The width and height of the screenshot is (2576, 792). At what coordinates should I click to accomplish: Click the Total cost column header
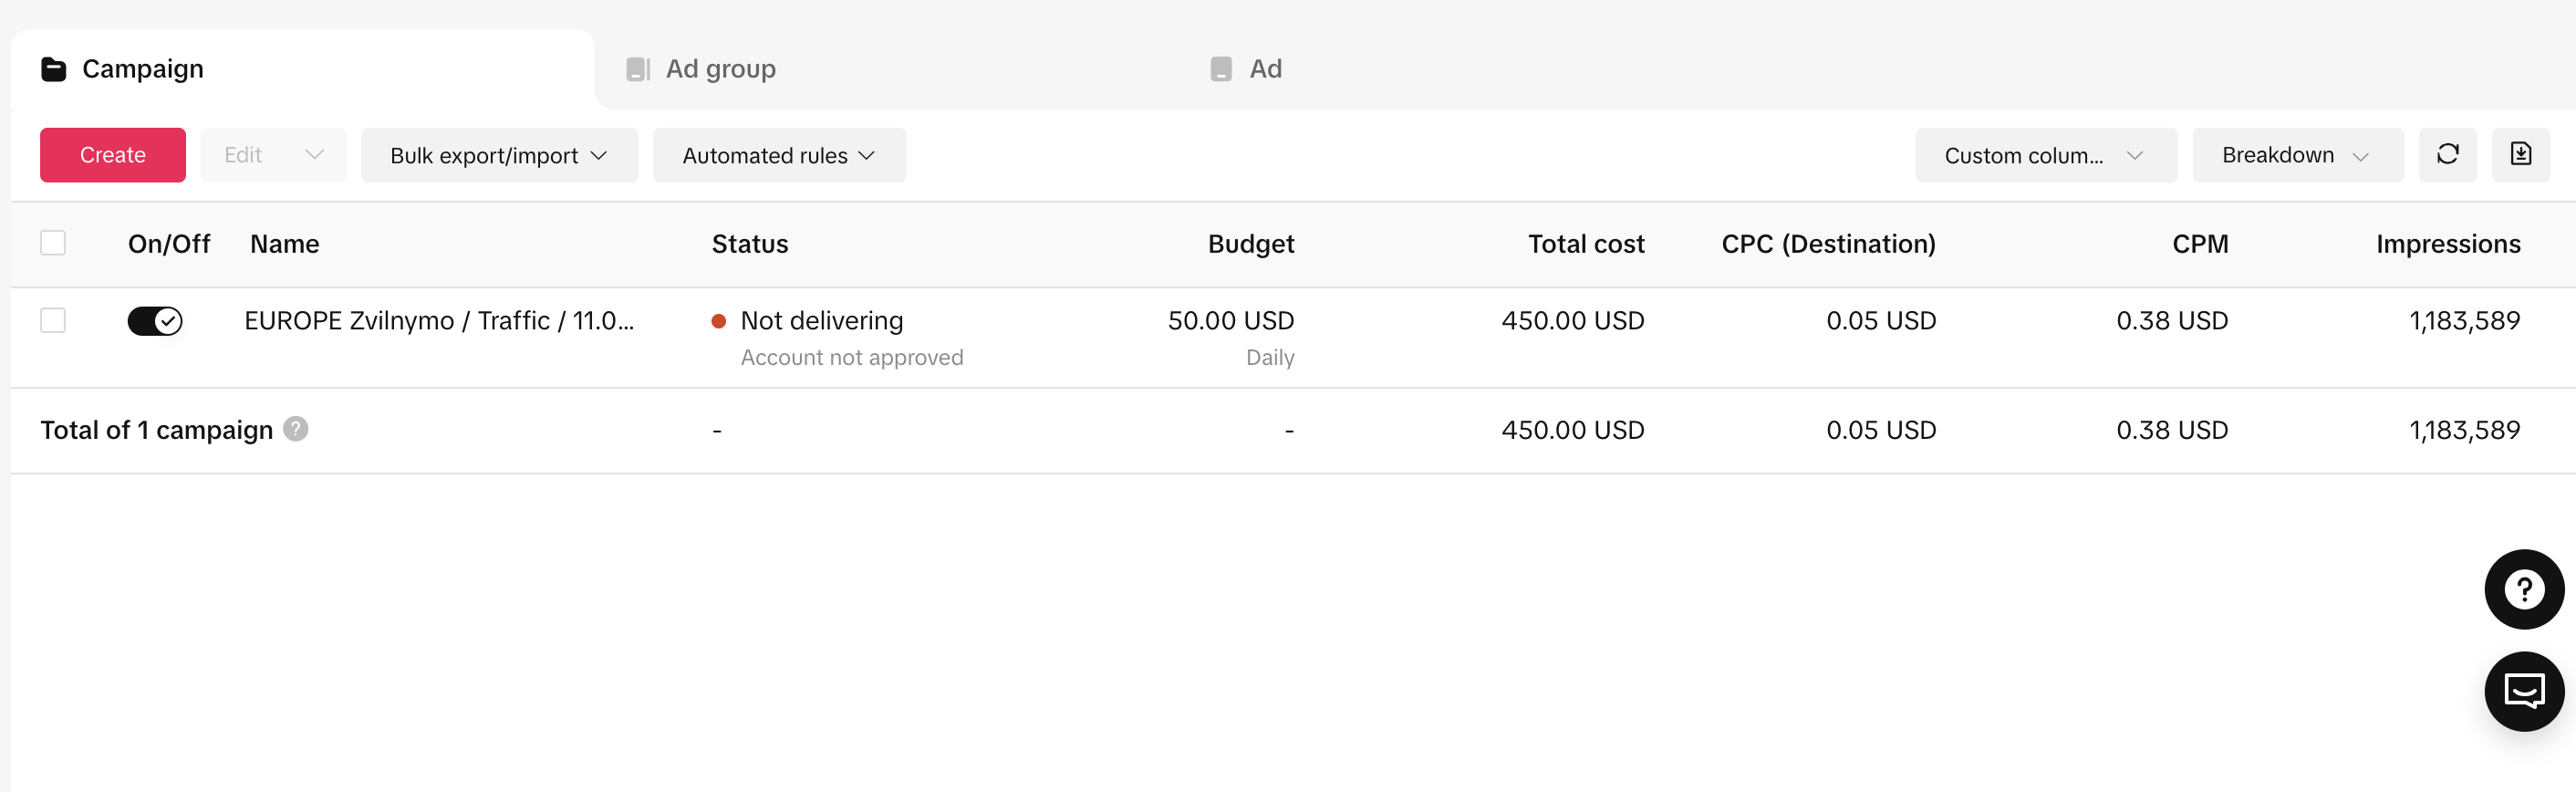pyautogui.click(x=1586, y=244)
